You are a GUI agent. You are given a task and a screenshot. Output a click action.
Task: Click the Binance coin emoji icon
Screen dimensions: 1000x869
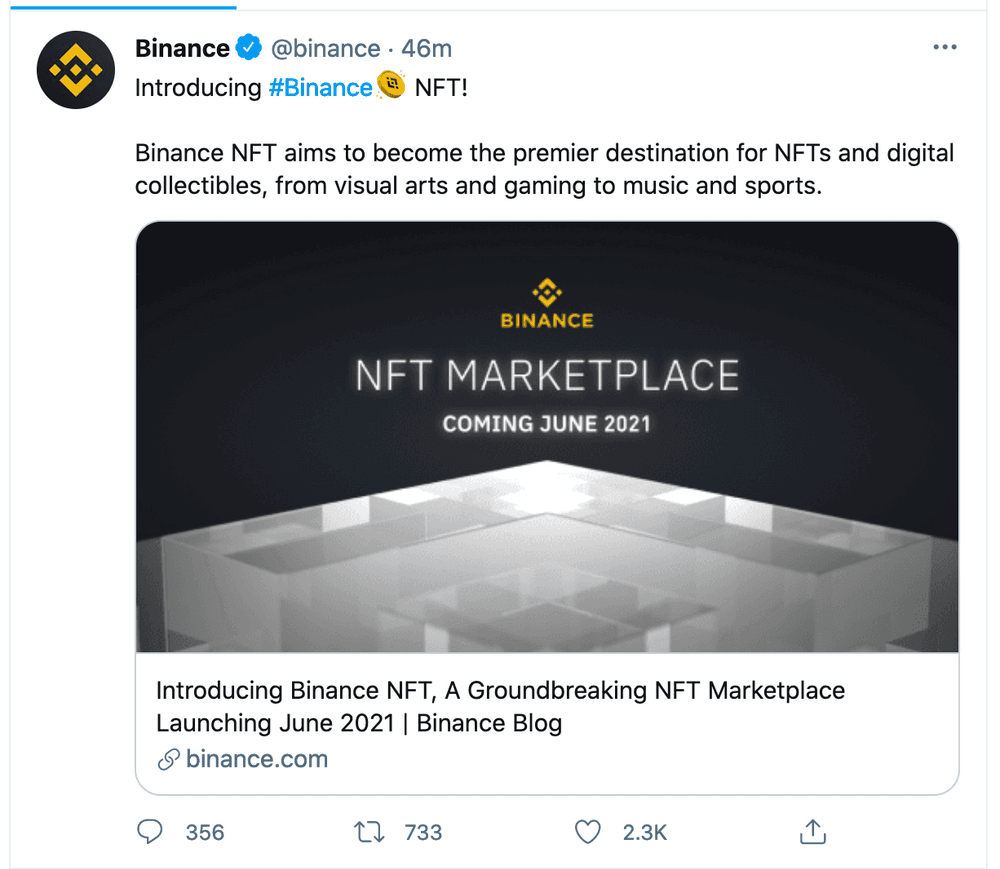pyautogui.click(x=390, y=87)
